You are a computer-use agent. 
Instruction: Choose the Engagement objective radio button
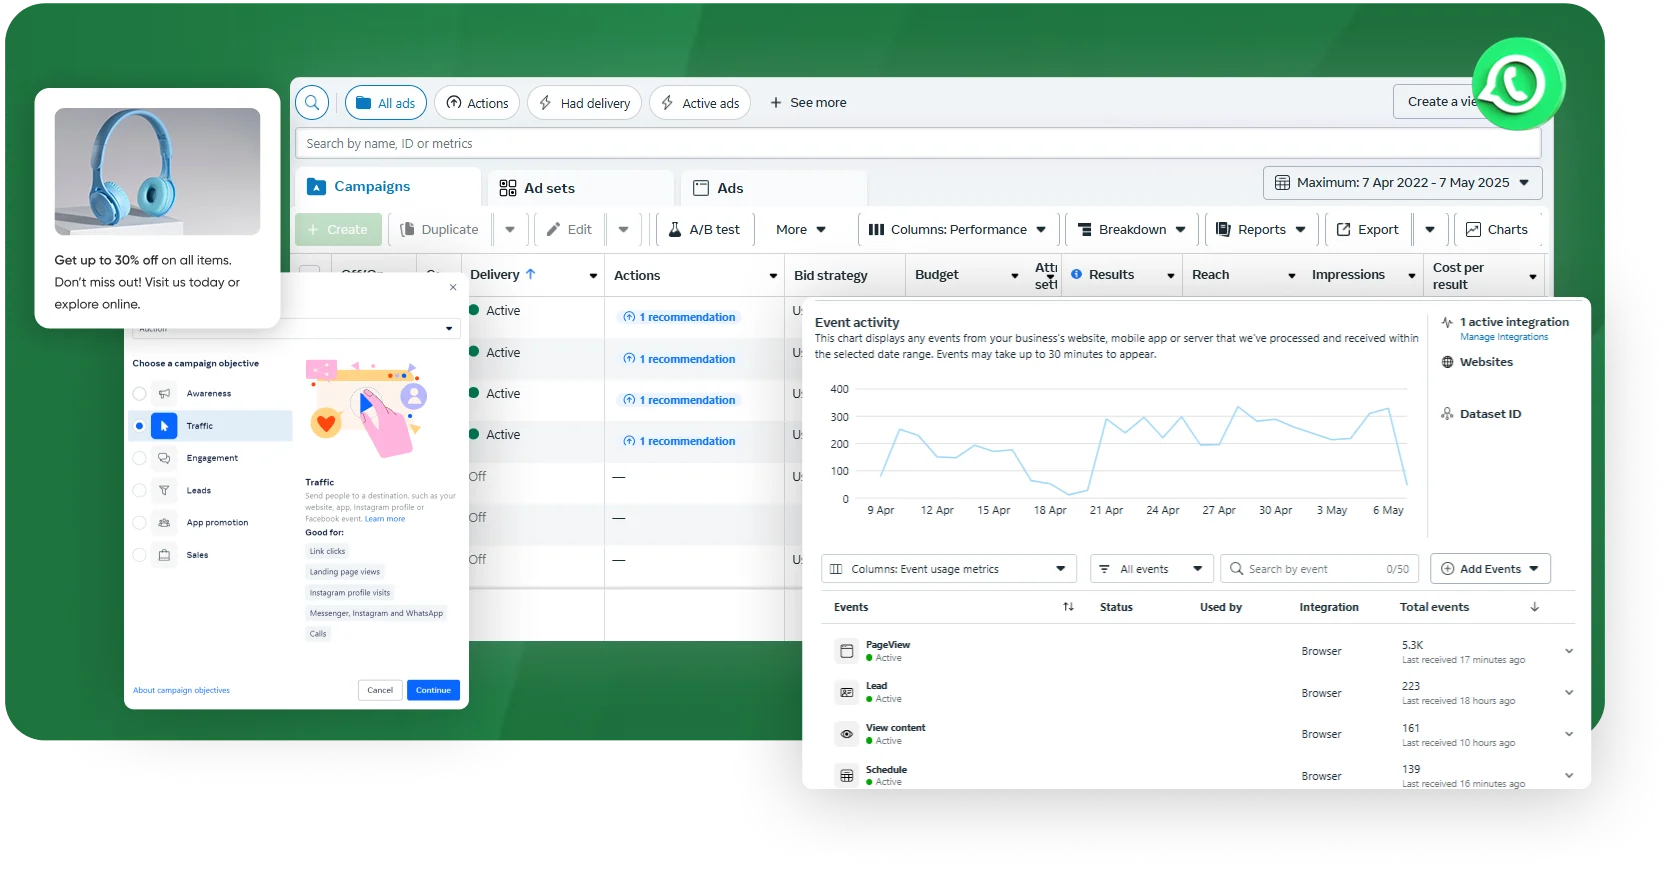click(x=139, y=458)
